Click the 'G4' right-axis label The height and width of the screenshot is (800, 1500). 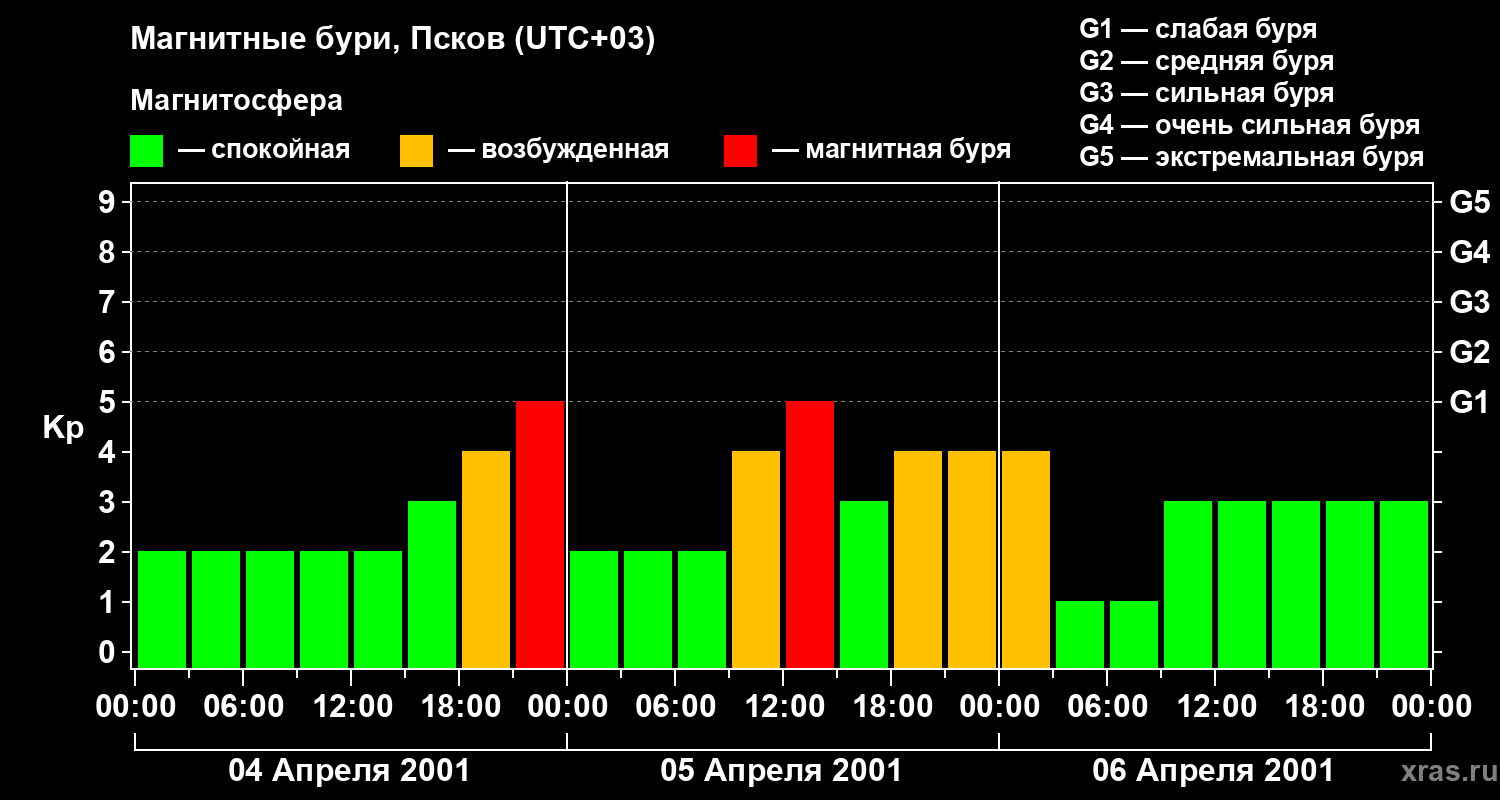point(1469,252)
